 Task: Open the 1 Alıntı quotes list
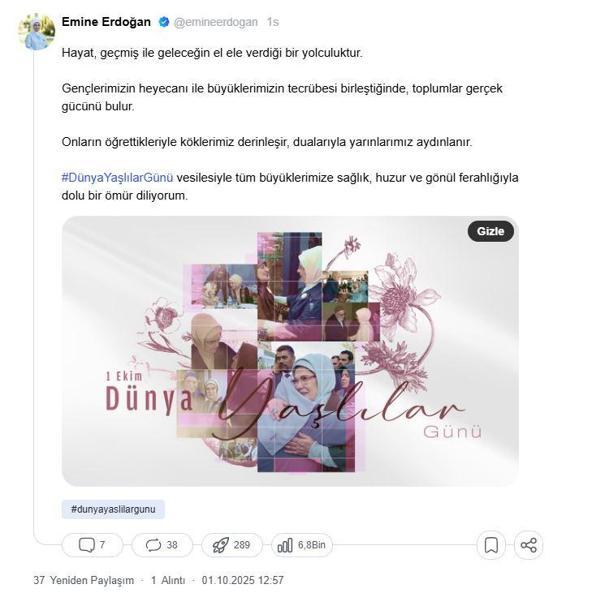[168, 580]
